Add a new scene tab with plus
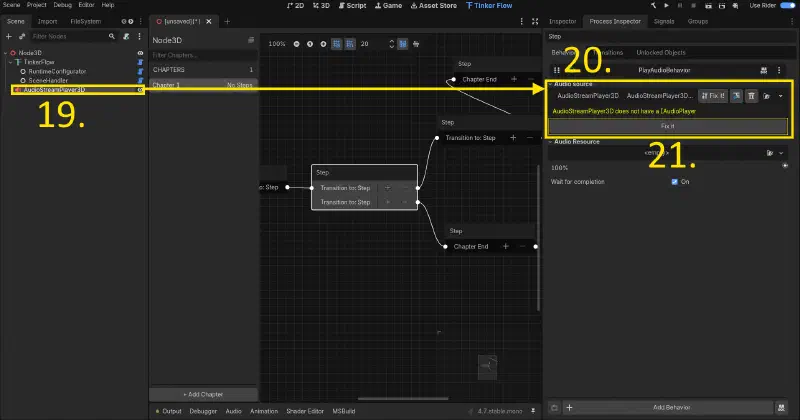This screenshot has height=420, width=800. coord(227,21)
